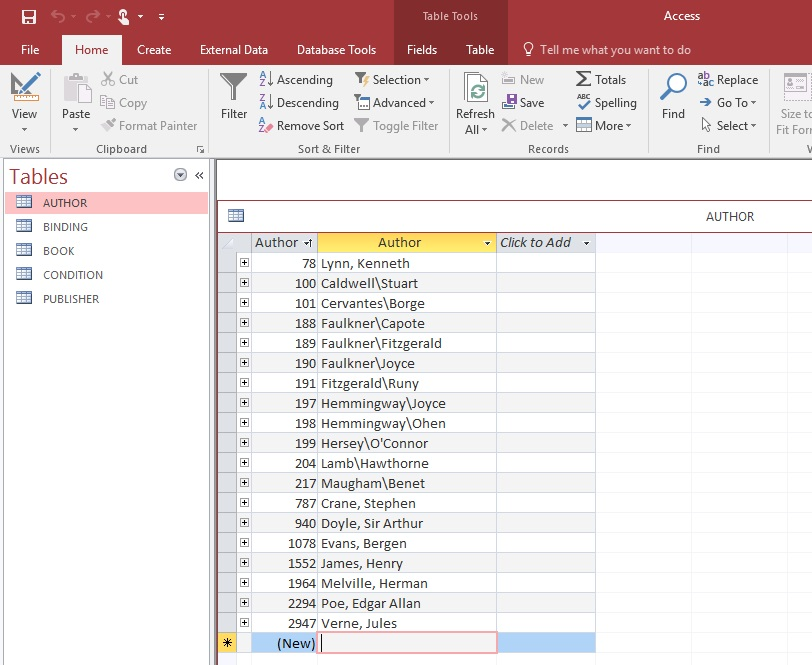Viewport: 812px width, 665px height.
Task: Run Spelling check
Action: click(606, 103)
